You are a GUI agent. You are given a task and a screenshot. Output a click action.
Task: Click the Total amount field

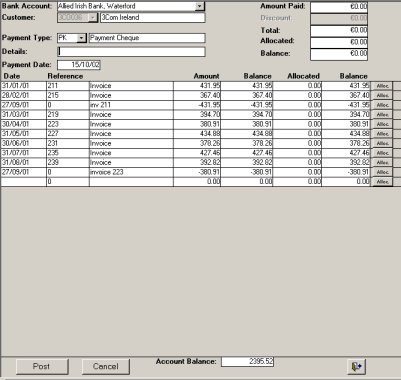tap(339, 31)
